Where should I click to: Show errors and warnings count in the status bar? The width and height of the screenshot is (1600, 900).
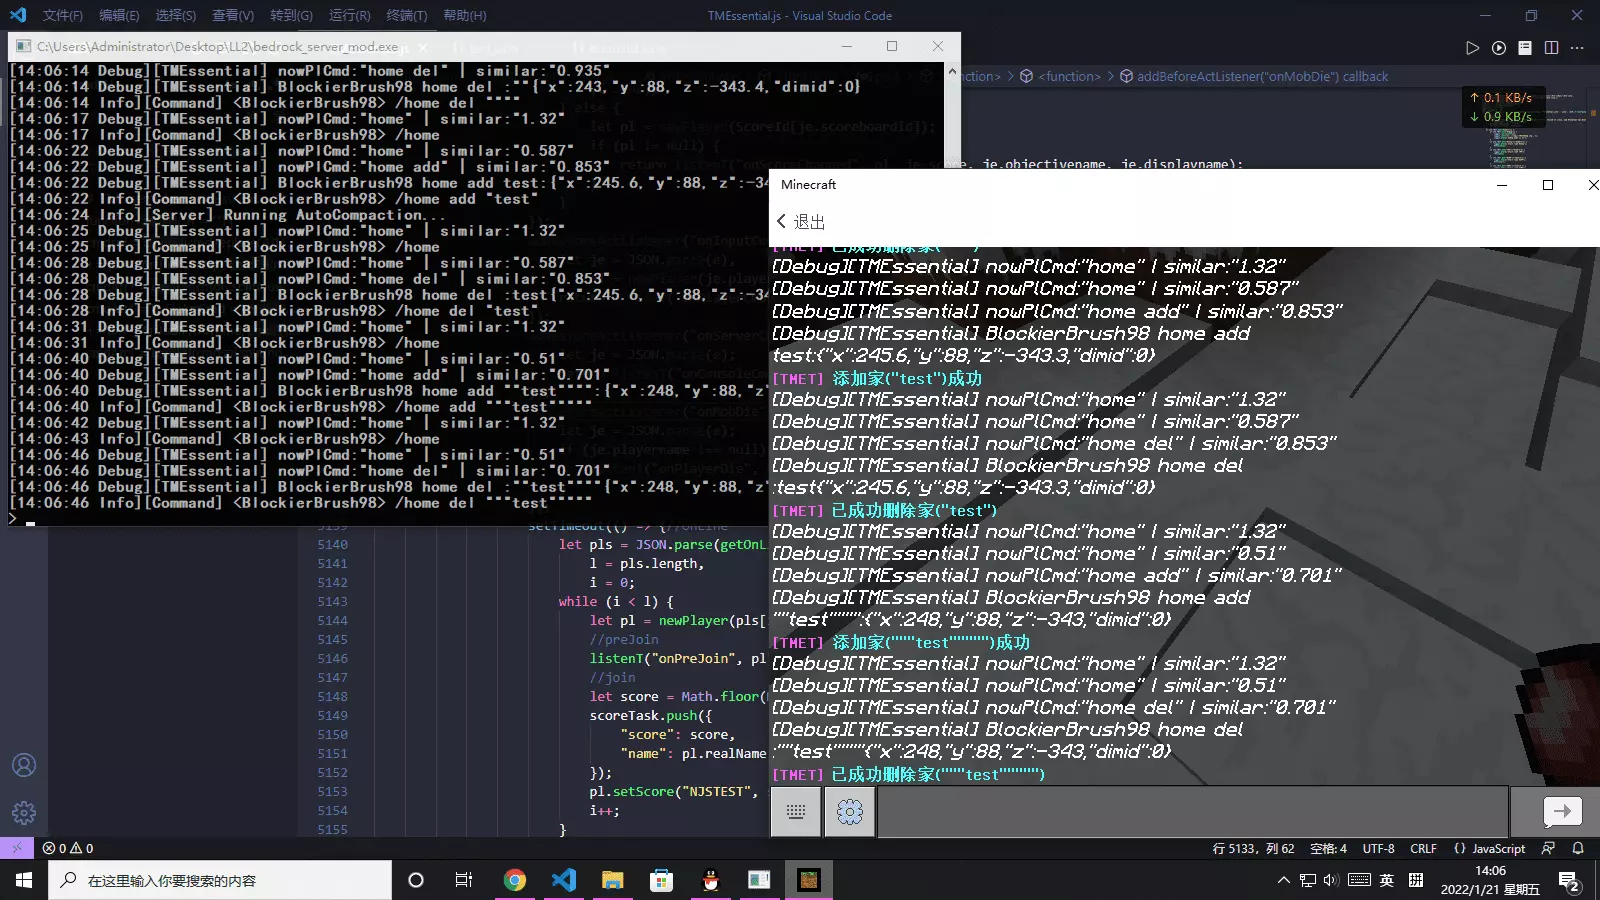click(68, 848)
